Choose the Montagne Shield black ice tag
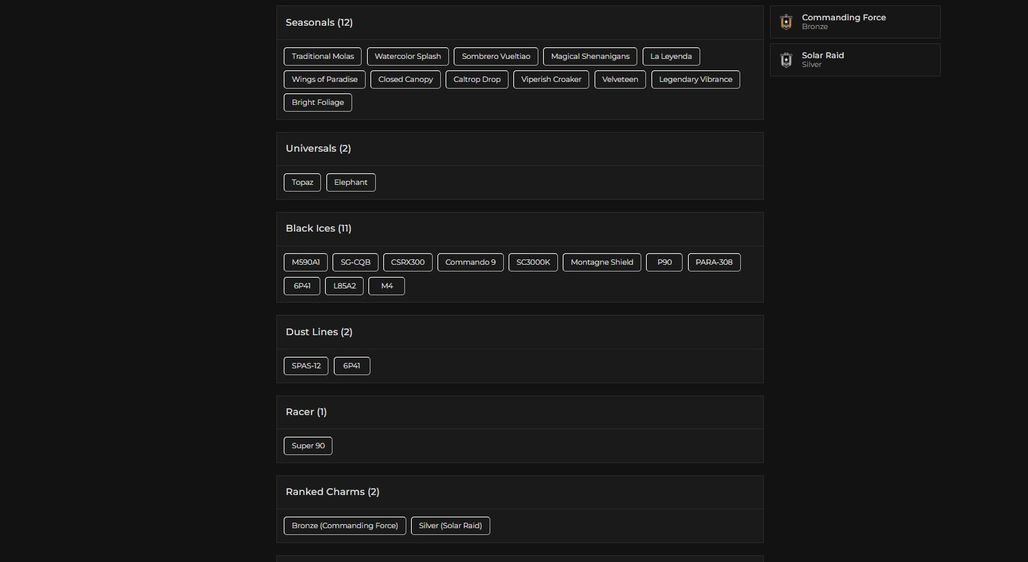Image resolution: width=1028 pixels, height=562 pixels. [602, 262]
